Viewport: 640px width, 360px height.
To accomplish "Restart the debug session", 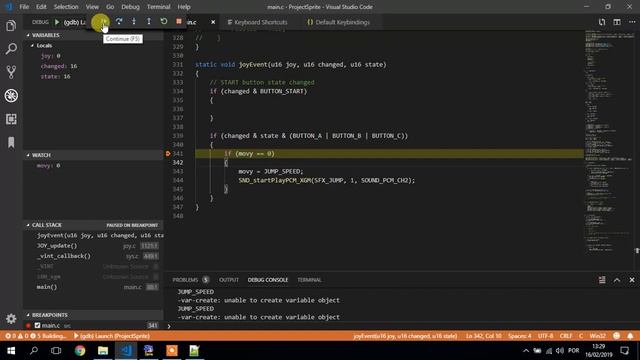I will coord(164,22).
